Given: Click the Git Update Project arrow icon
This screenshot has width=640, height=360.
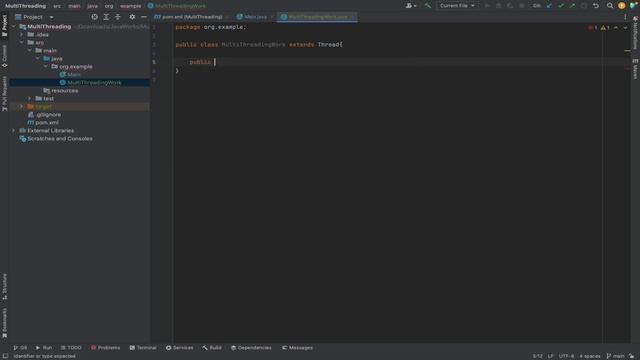Looking at the screenshot, I should [x=549, y=6].
